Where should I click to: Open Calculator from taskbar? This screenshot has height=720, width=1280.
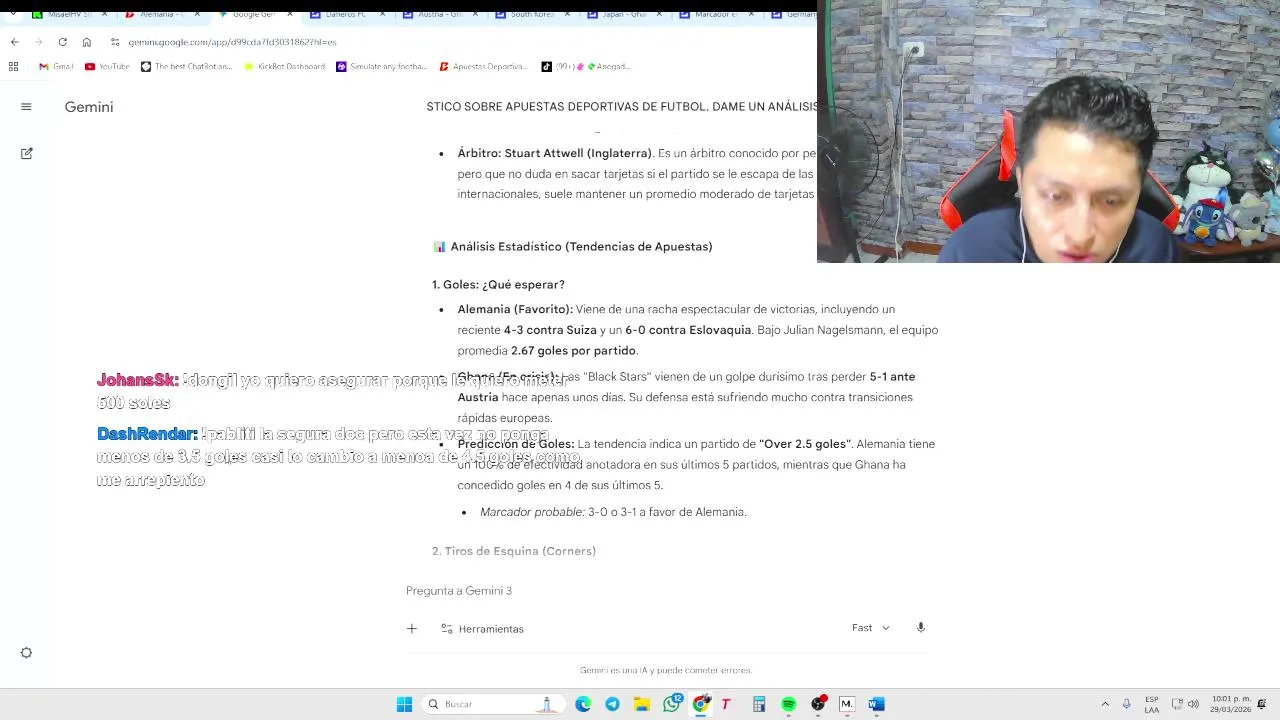point(759,704)
